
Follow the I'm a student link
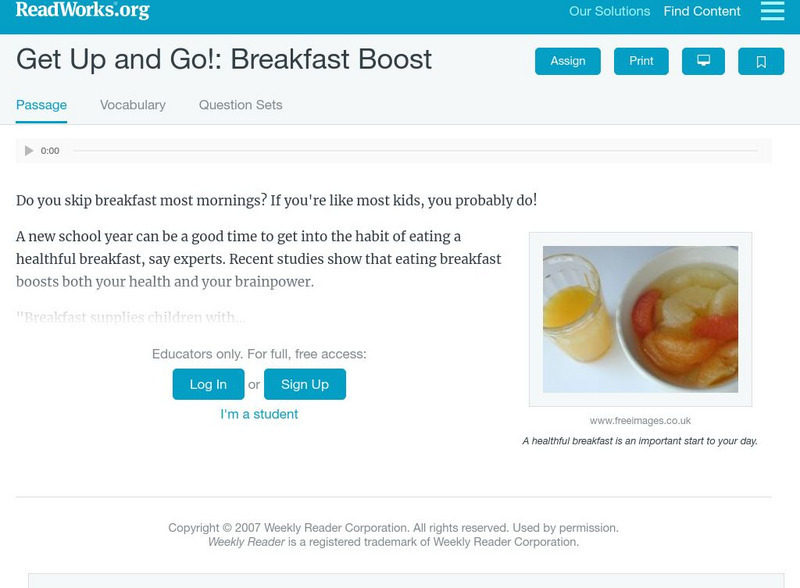click(259, 414)
